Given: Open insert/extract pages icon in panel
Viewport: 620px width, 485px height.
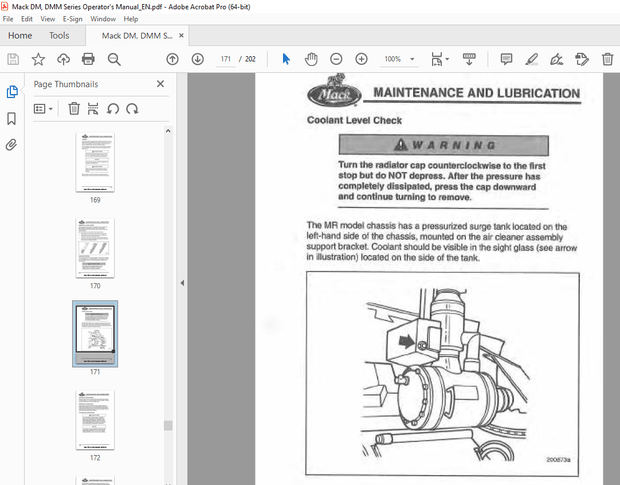Looking at the screenshot, I should click(x=93, y=109).
